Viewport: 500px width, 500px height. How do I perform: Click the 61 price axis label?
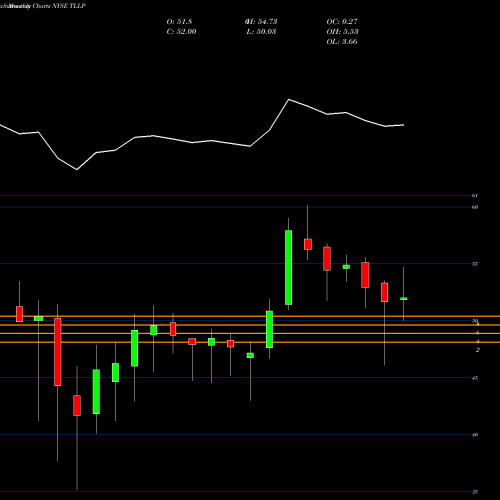[x=475, y=196]
